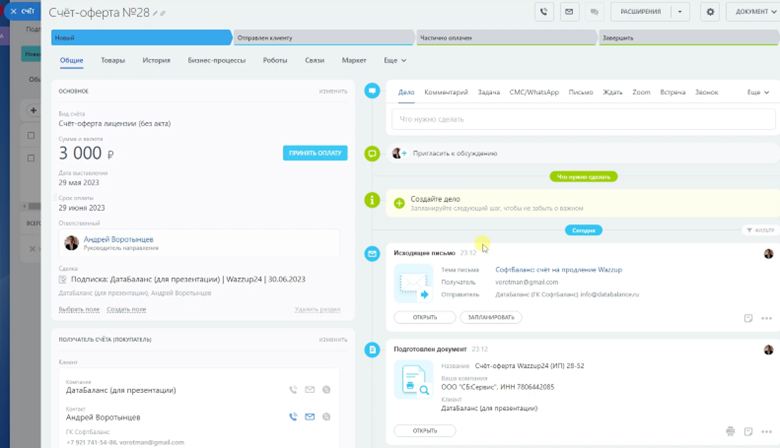Open Андрей Воротынцев responsible link

click(118, 239)
